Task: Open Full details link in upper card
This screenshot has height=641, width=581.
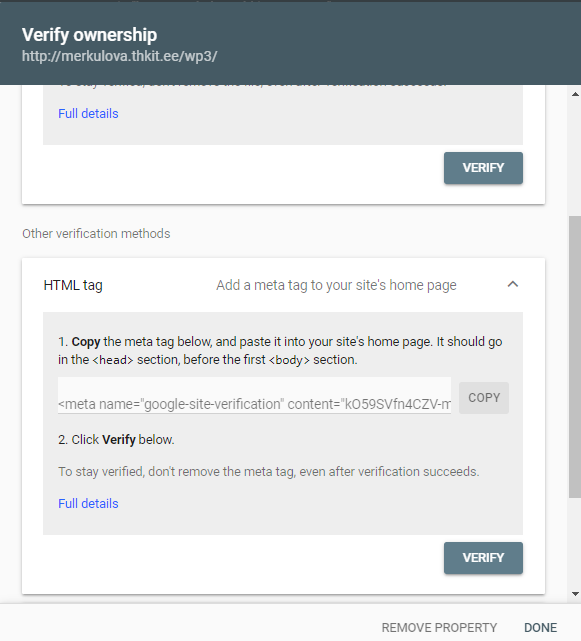Action: 88,113
